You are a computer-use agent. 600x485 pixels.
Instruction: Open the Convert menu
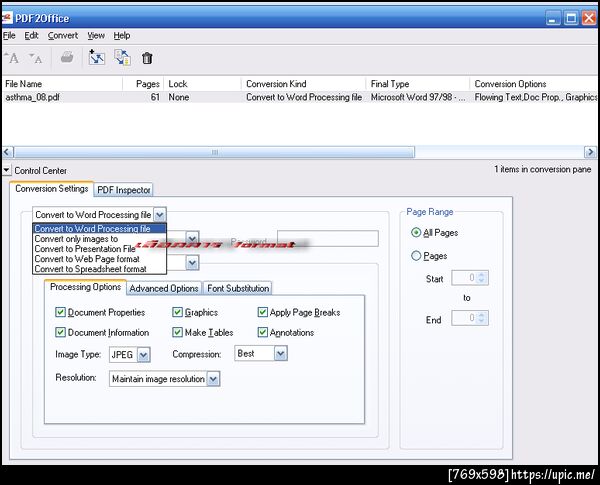63,36
